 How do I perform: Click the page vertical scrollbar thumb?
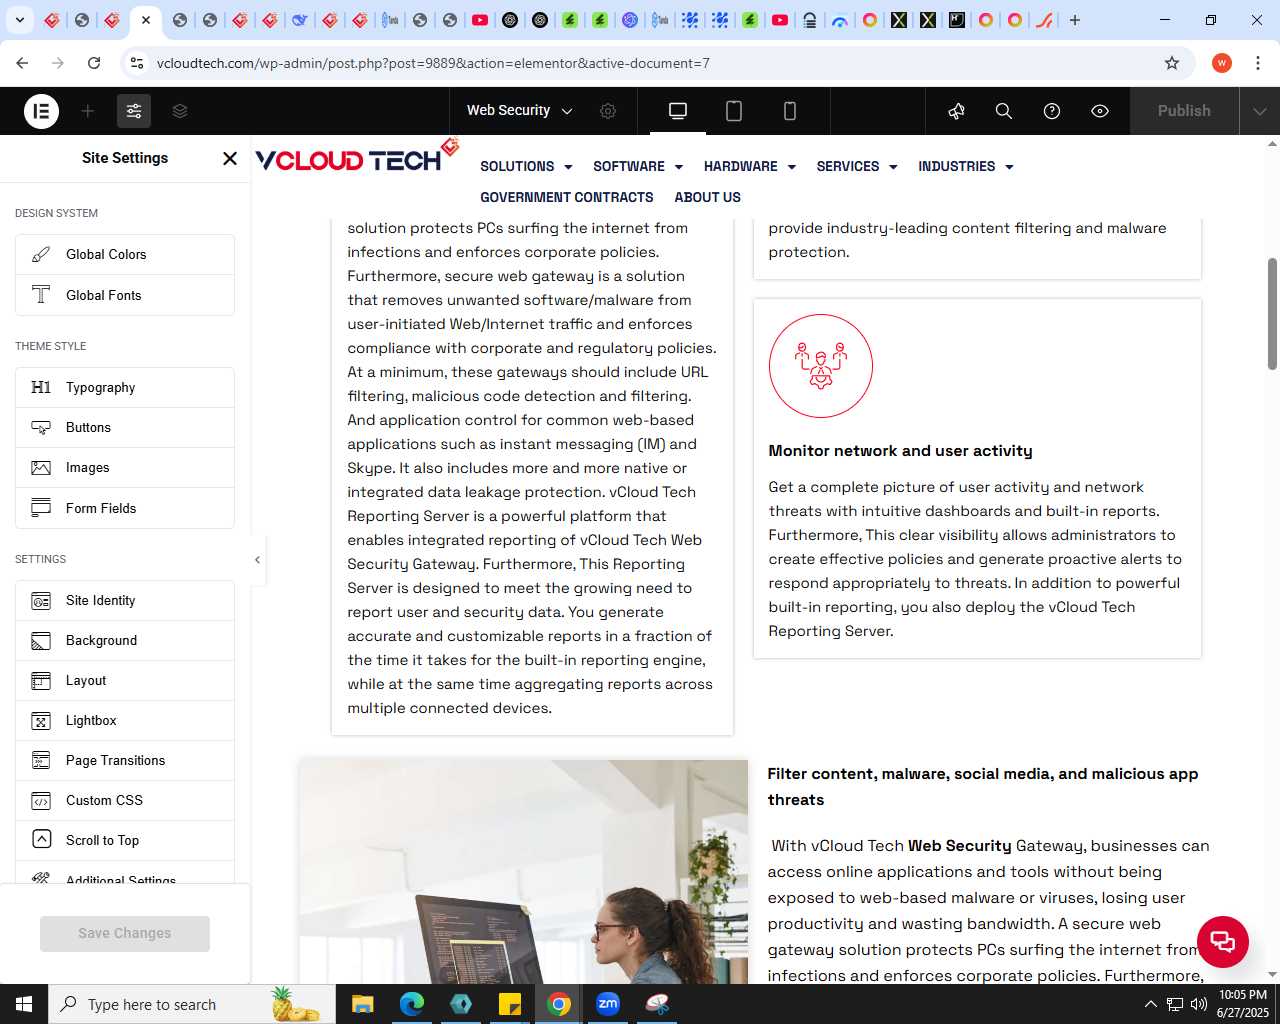(1272, 314)
